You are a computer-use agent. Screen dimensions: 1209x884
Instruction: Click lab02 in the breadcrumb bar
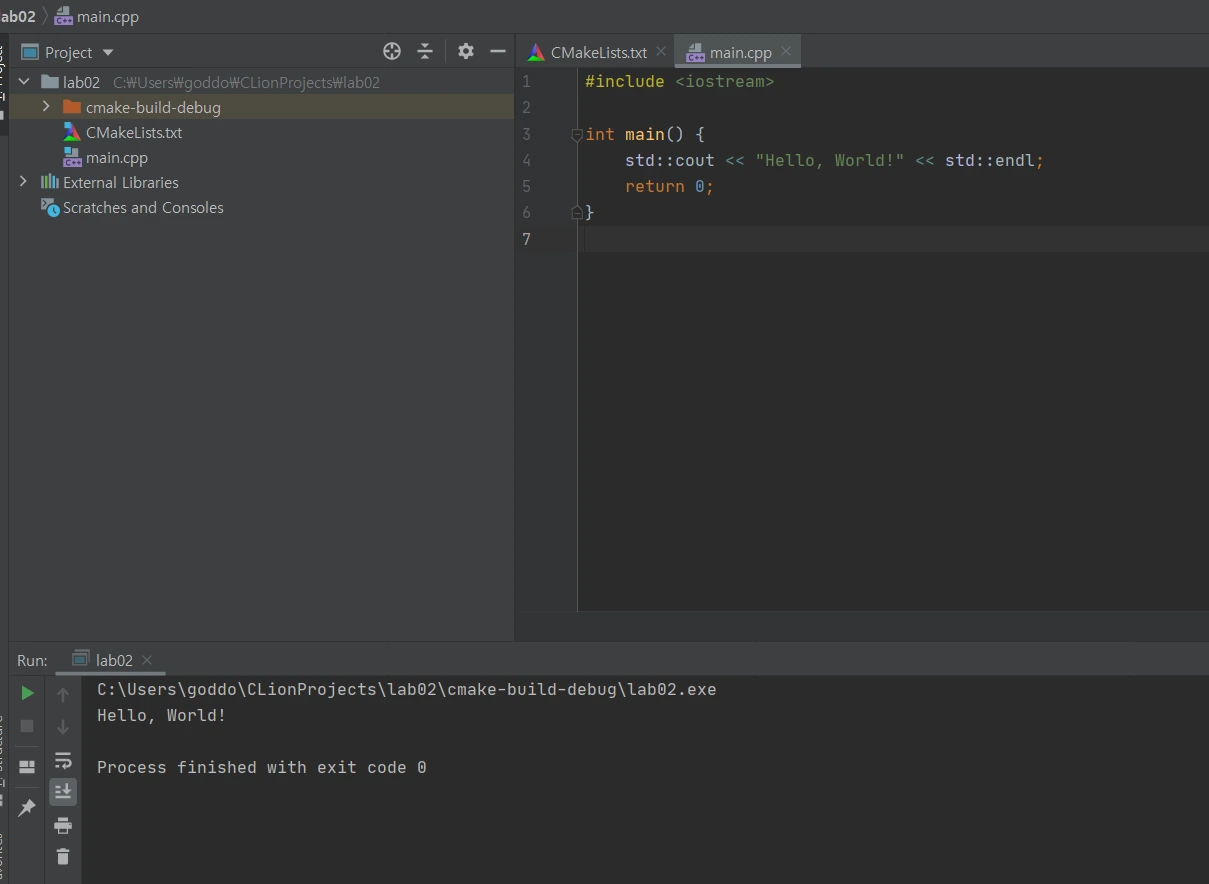point(17,16)
